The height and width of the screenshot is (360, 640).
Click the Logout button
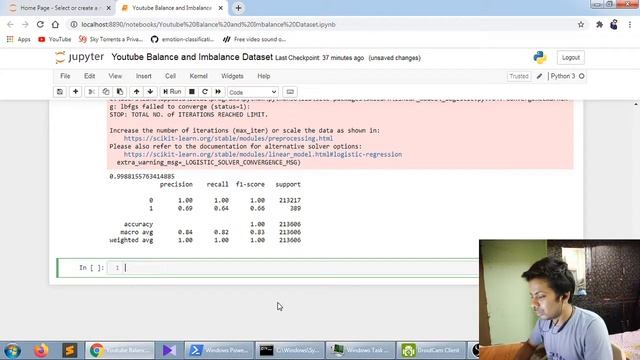pos(571,58)
